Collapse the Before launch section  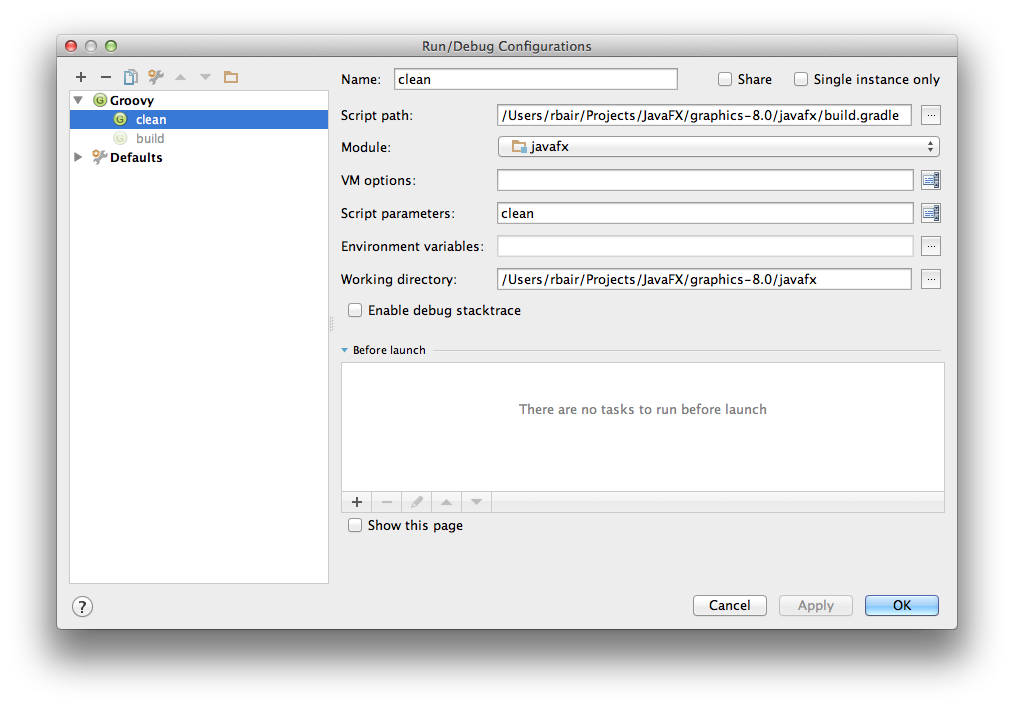tap(345, 350)
